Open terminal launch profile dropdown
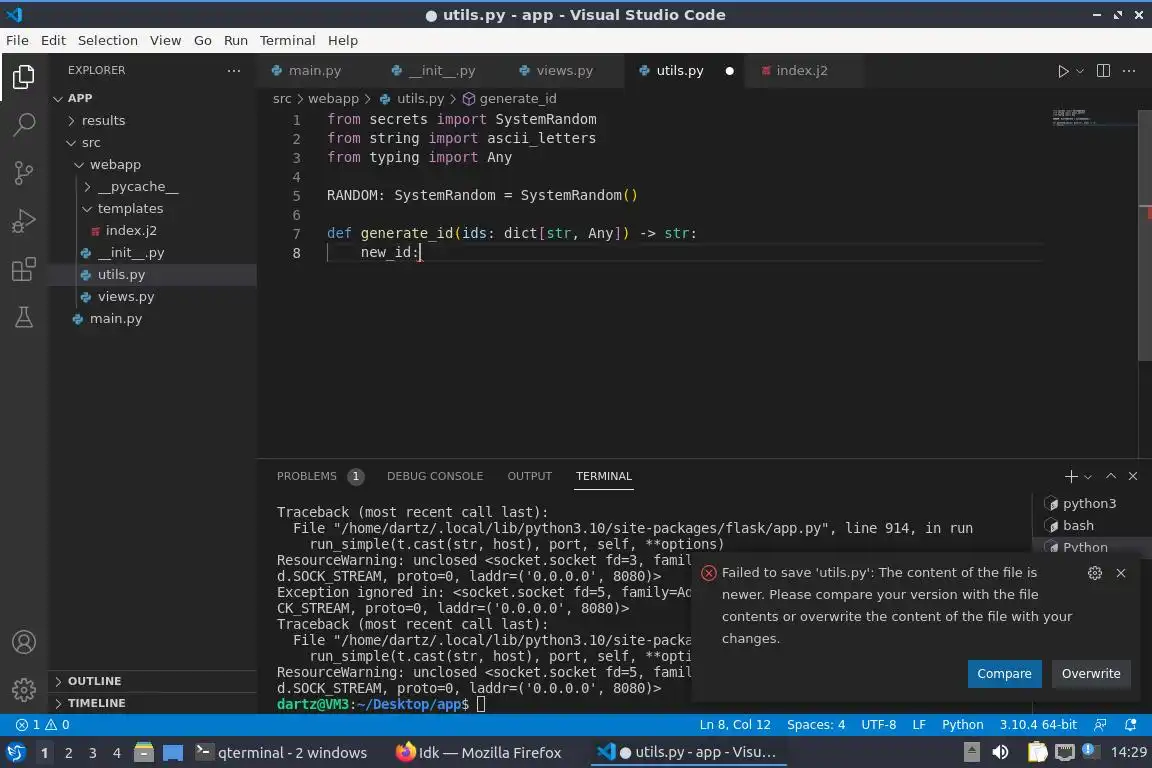The image size is (1152, 768). click(x=1088, y=477)
